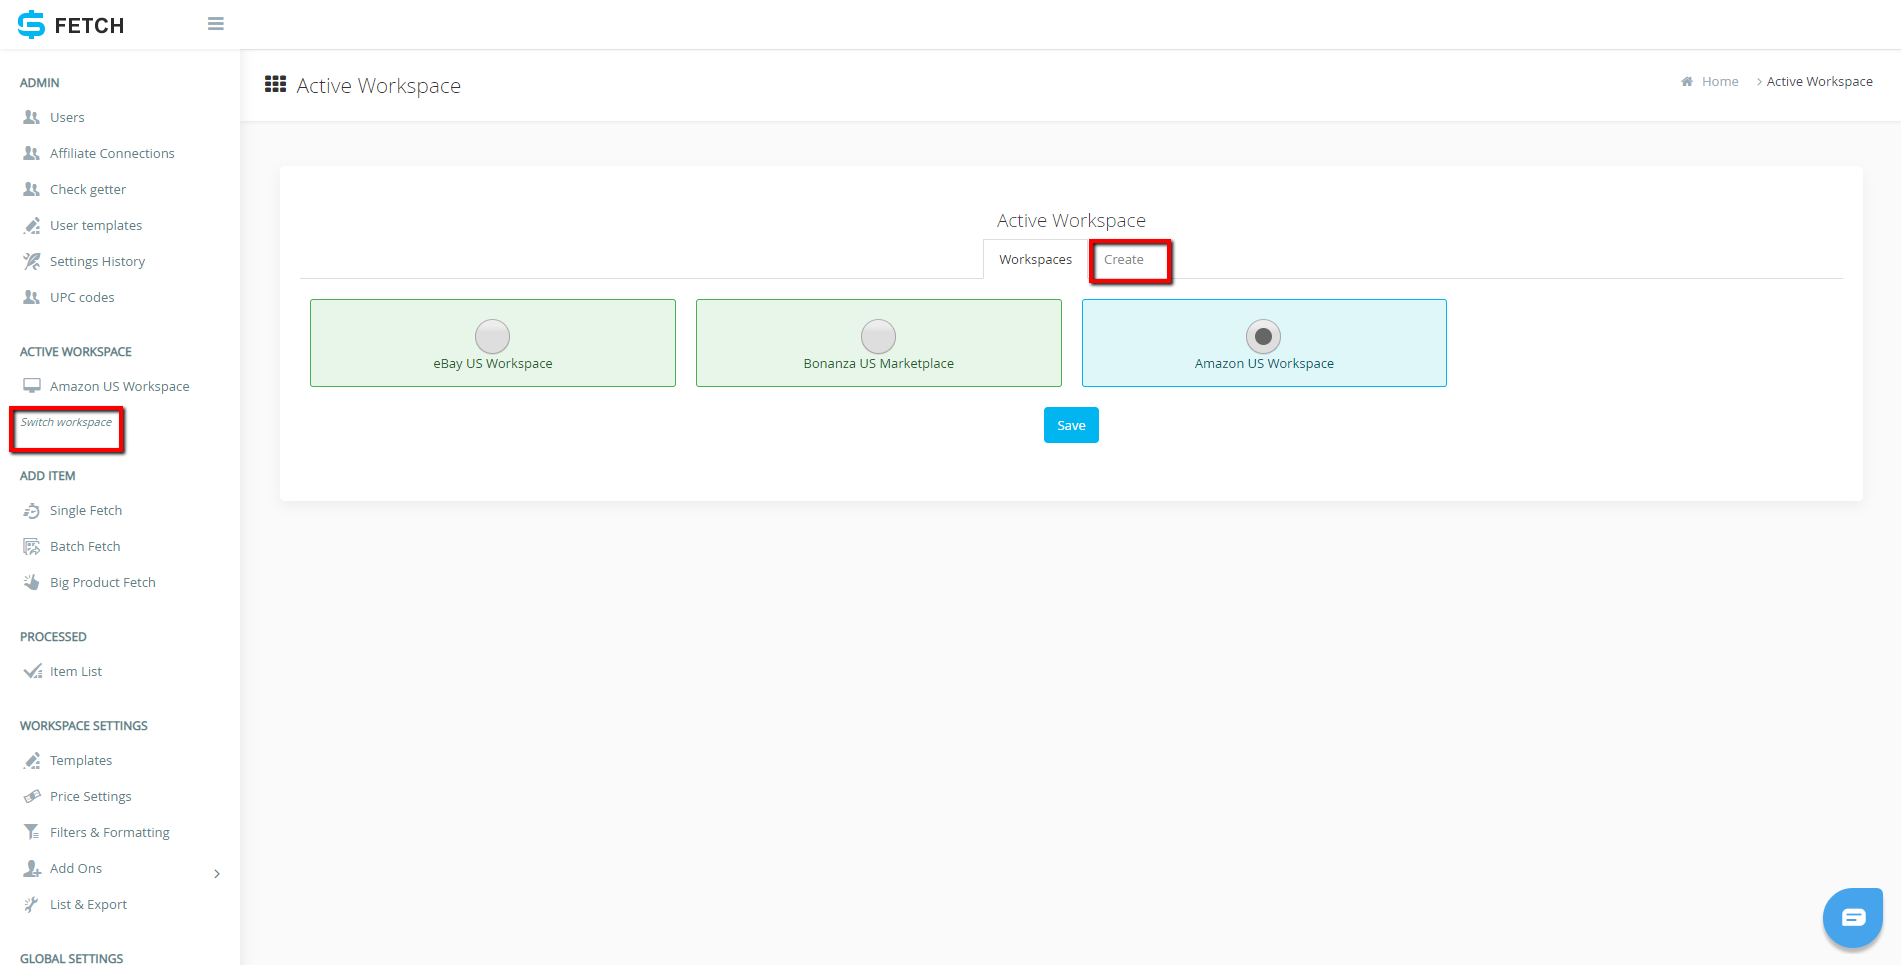Click the Home breadcrumb link
The image size is (1901, 965).
[1720, 81]
